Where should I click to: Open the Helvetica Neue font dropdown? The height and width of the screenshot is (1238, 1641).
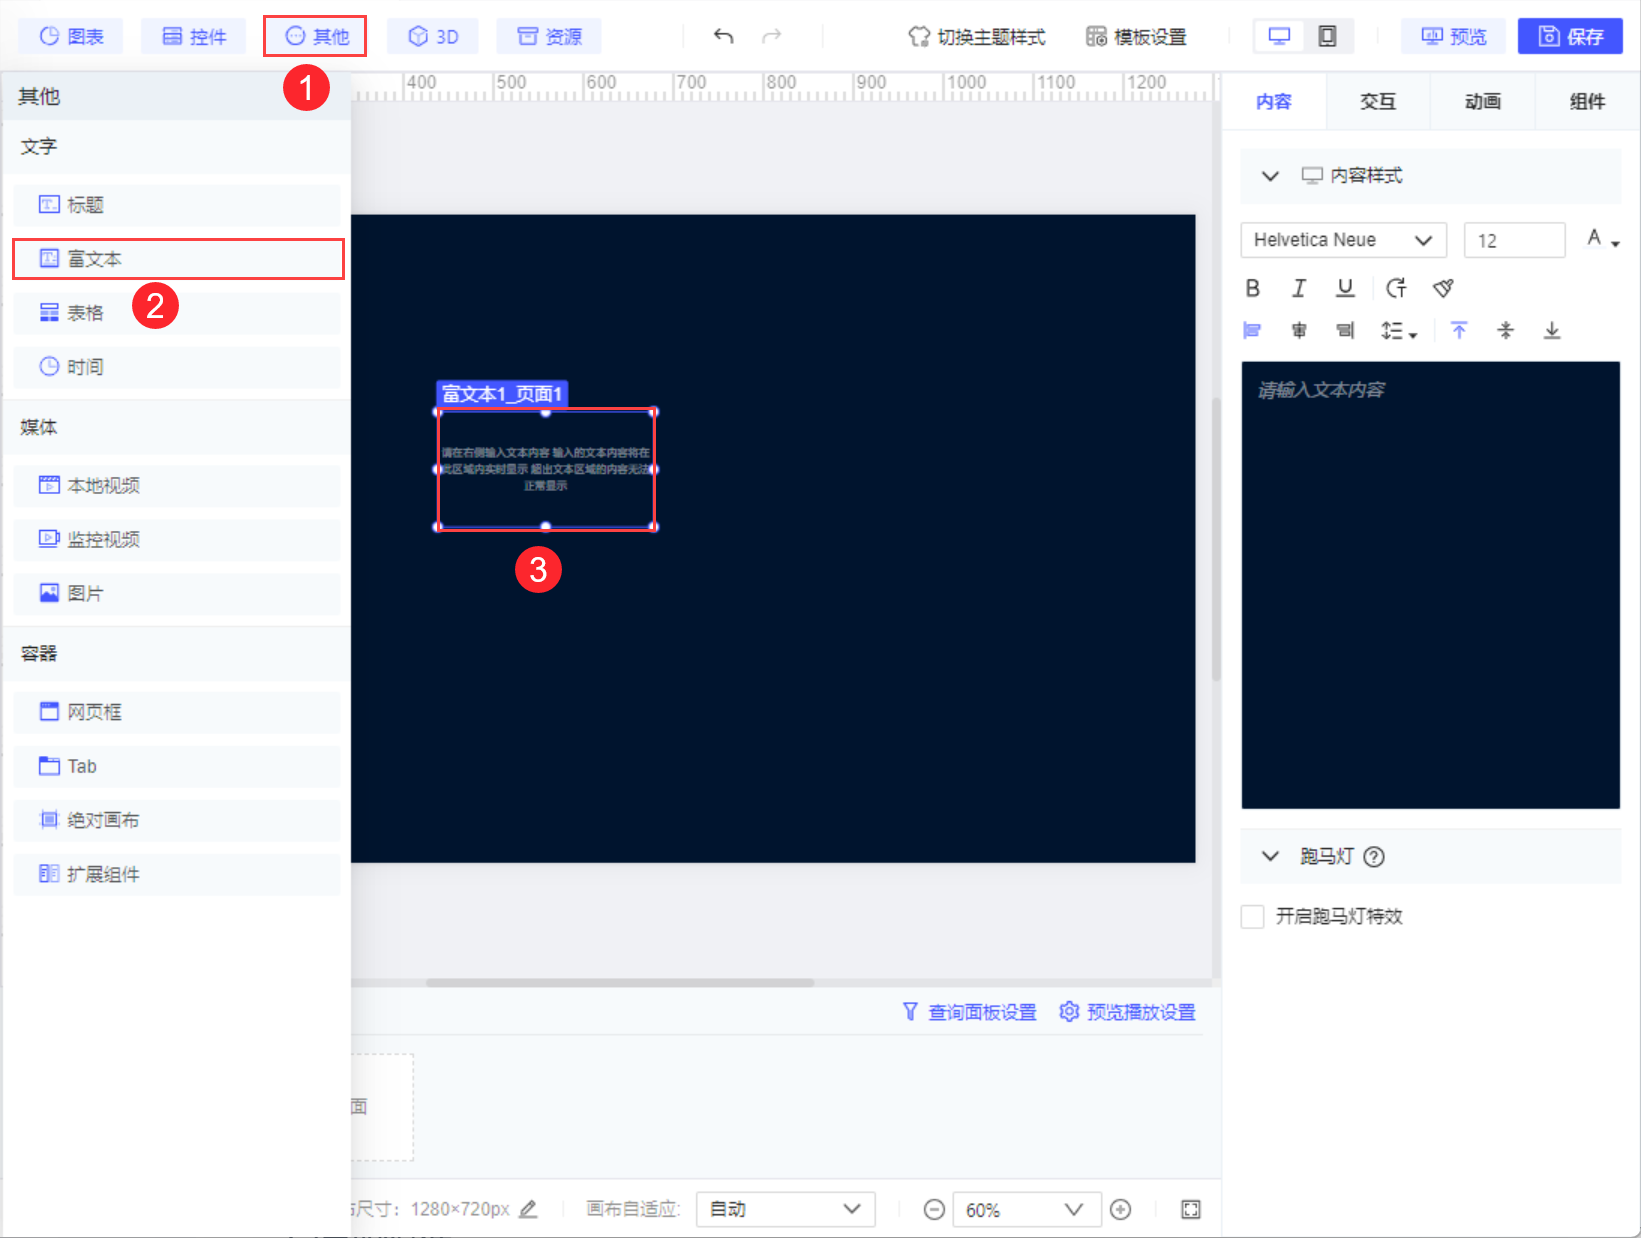coord(1343,241)
